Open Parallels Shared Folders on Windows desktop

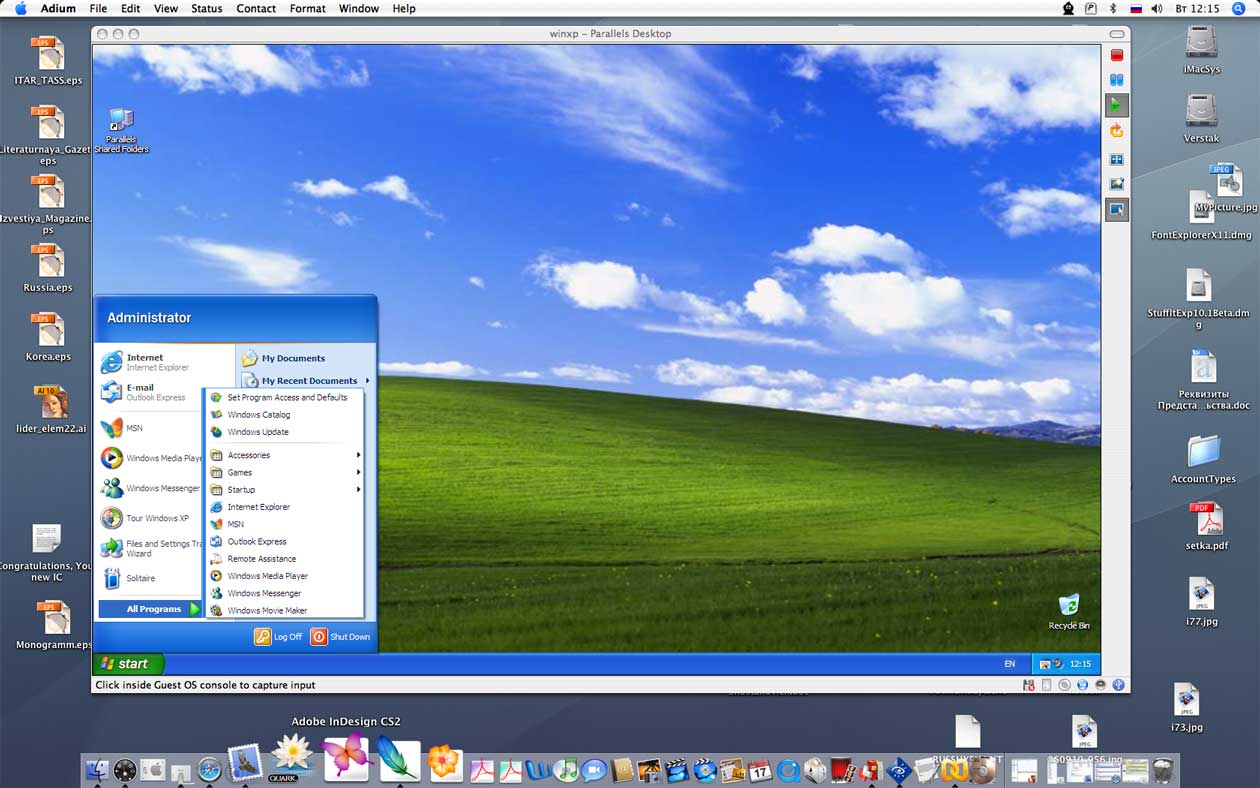click(x=121, y=131)
